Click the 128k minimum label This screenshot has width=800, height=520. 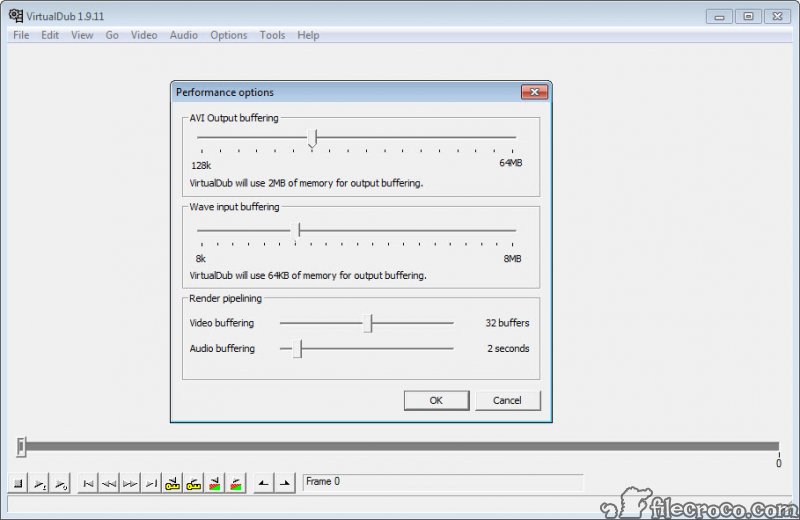click(201, 165)
